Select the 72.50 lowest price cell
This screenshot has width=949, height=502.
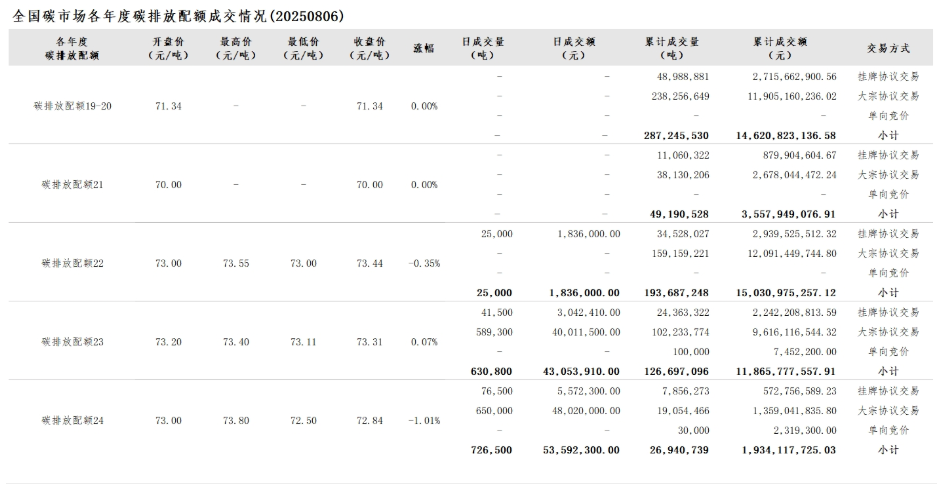coord(303,421)
